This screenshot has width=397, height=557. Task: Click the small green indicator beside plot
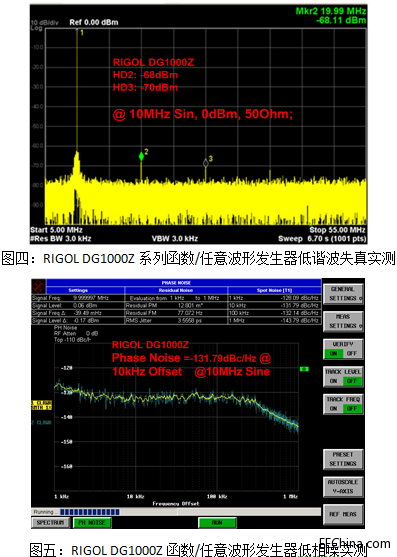pyautogui.click(x=304, y=369)
